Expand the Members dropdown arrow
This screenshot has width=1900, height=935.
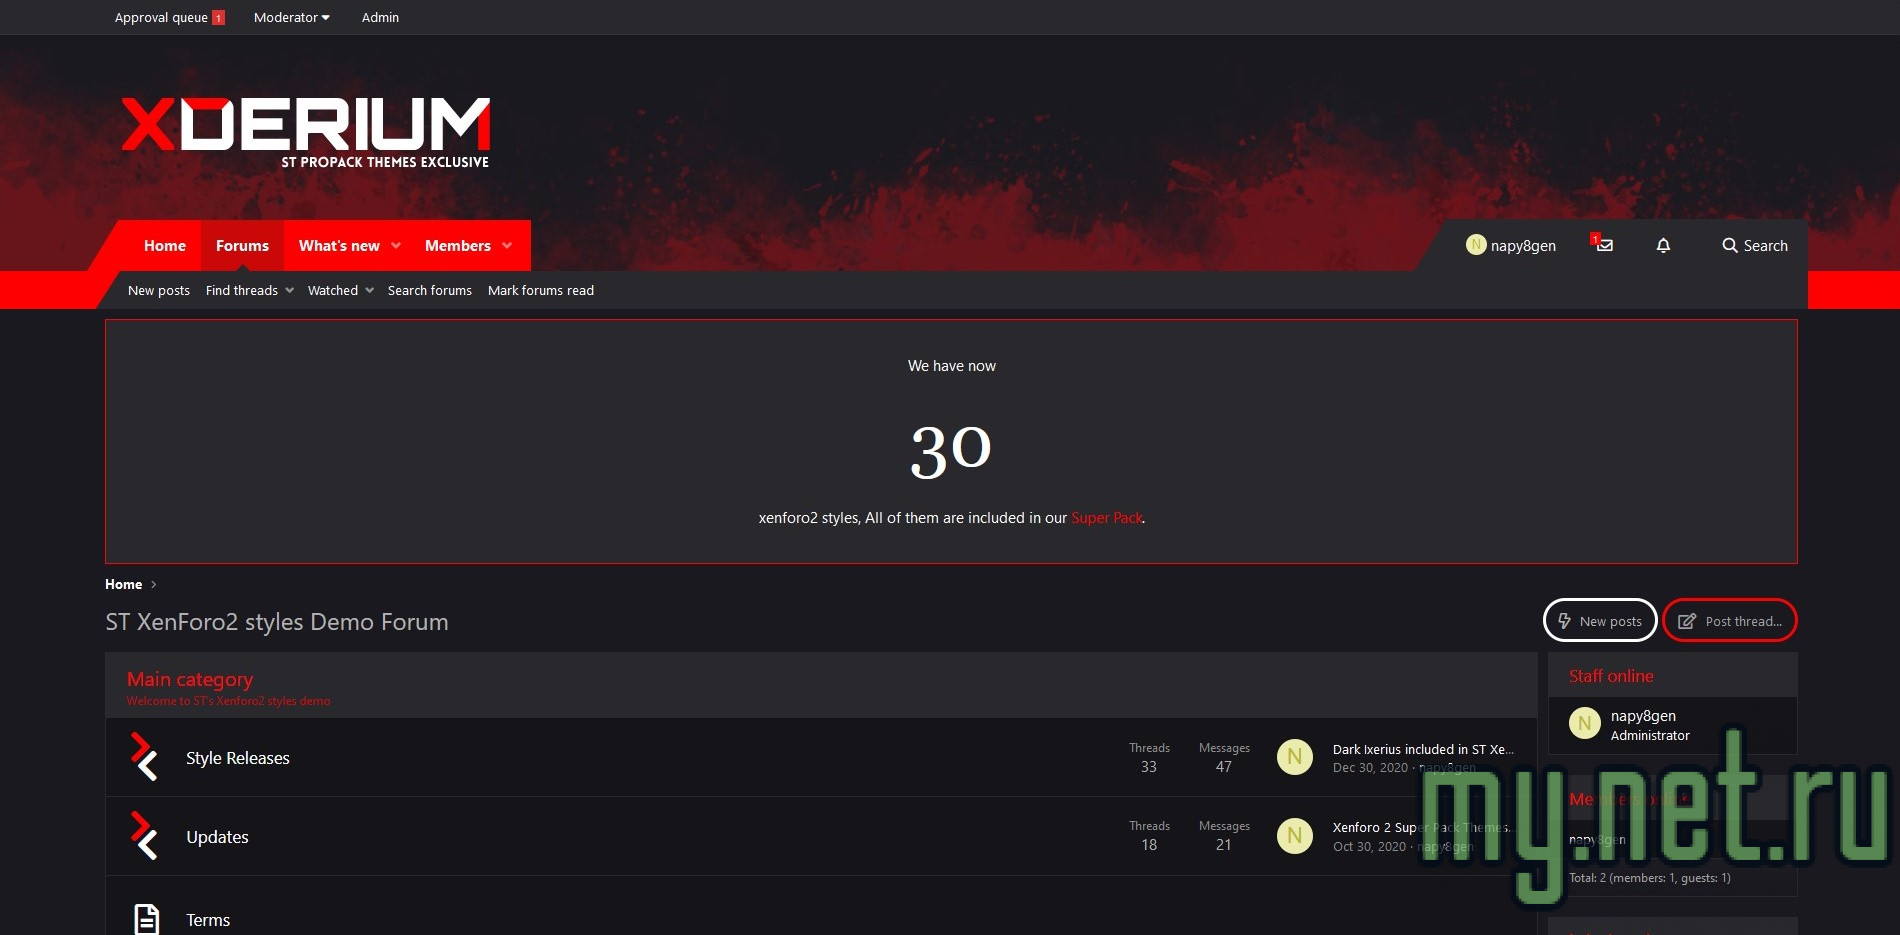[x=507, y=246]
